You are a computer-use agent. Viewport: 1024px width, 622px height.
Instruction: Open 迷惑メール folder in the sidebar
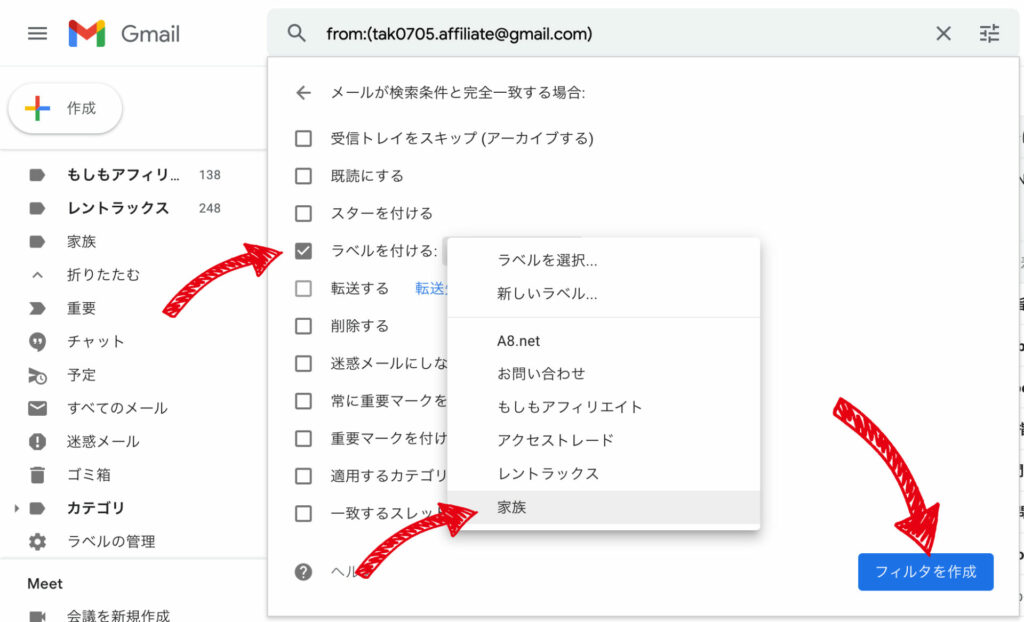click(103, 442)
